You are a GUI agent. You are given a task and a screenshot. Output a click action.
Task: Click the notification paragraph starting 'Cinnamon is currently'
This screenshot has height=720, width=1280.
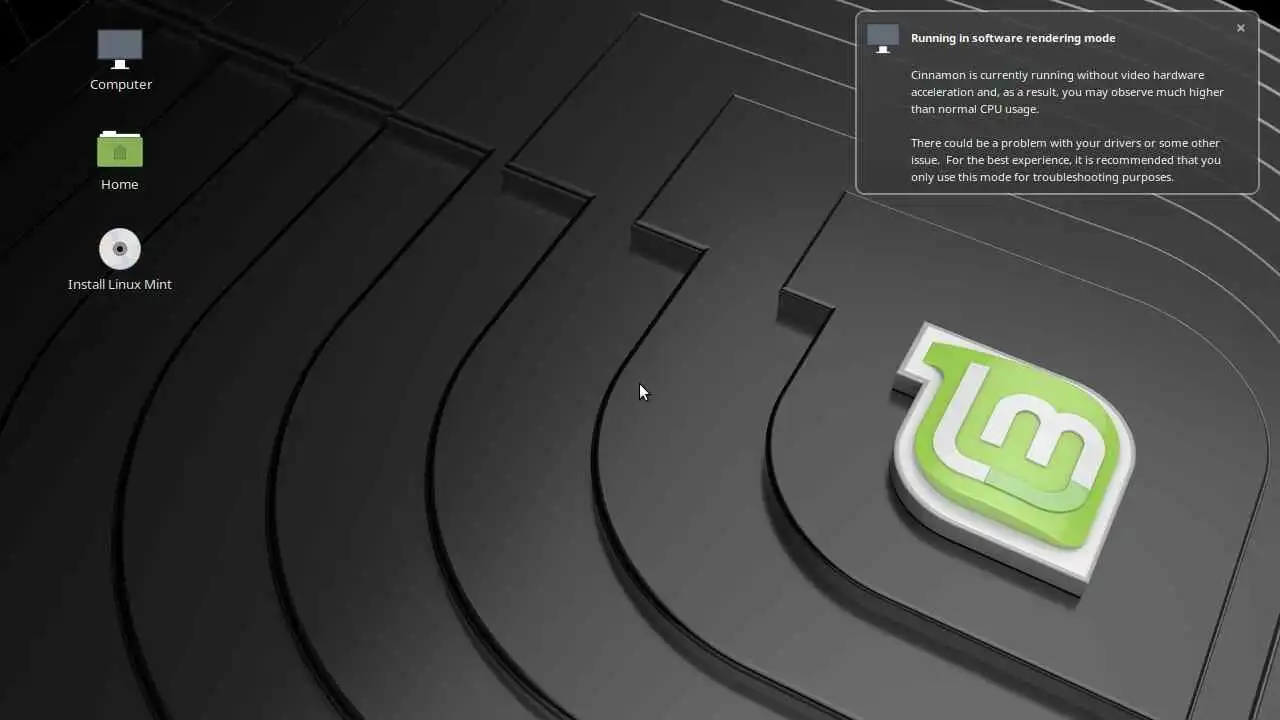pyautogui.click(x=1067, y=92)
